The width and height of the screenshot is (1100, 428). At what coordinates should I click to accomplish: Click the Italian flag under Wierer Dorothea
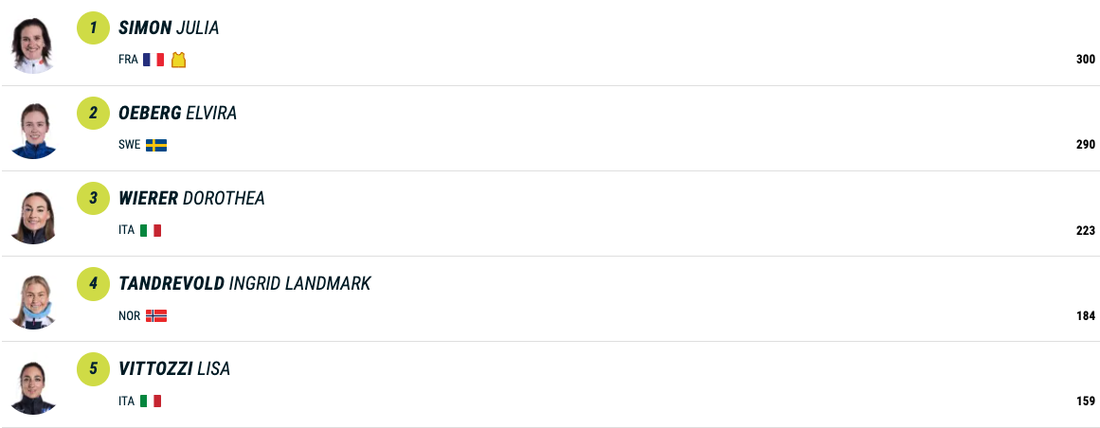pos(150,230)
